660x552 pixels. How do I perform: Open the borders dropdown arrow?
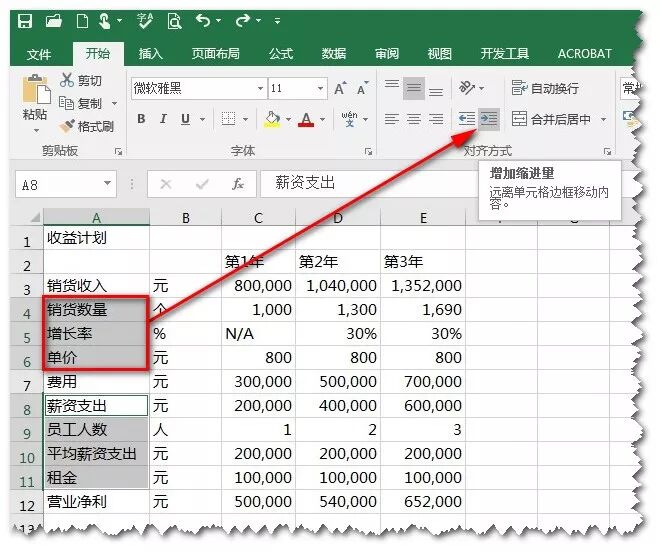pyautogui.click(x=245, y=120)
